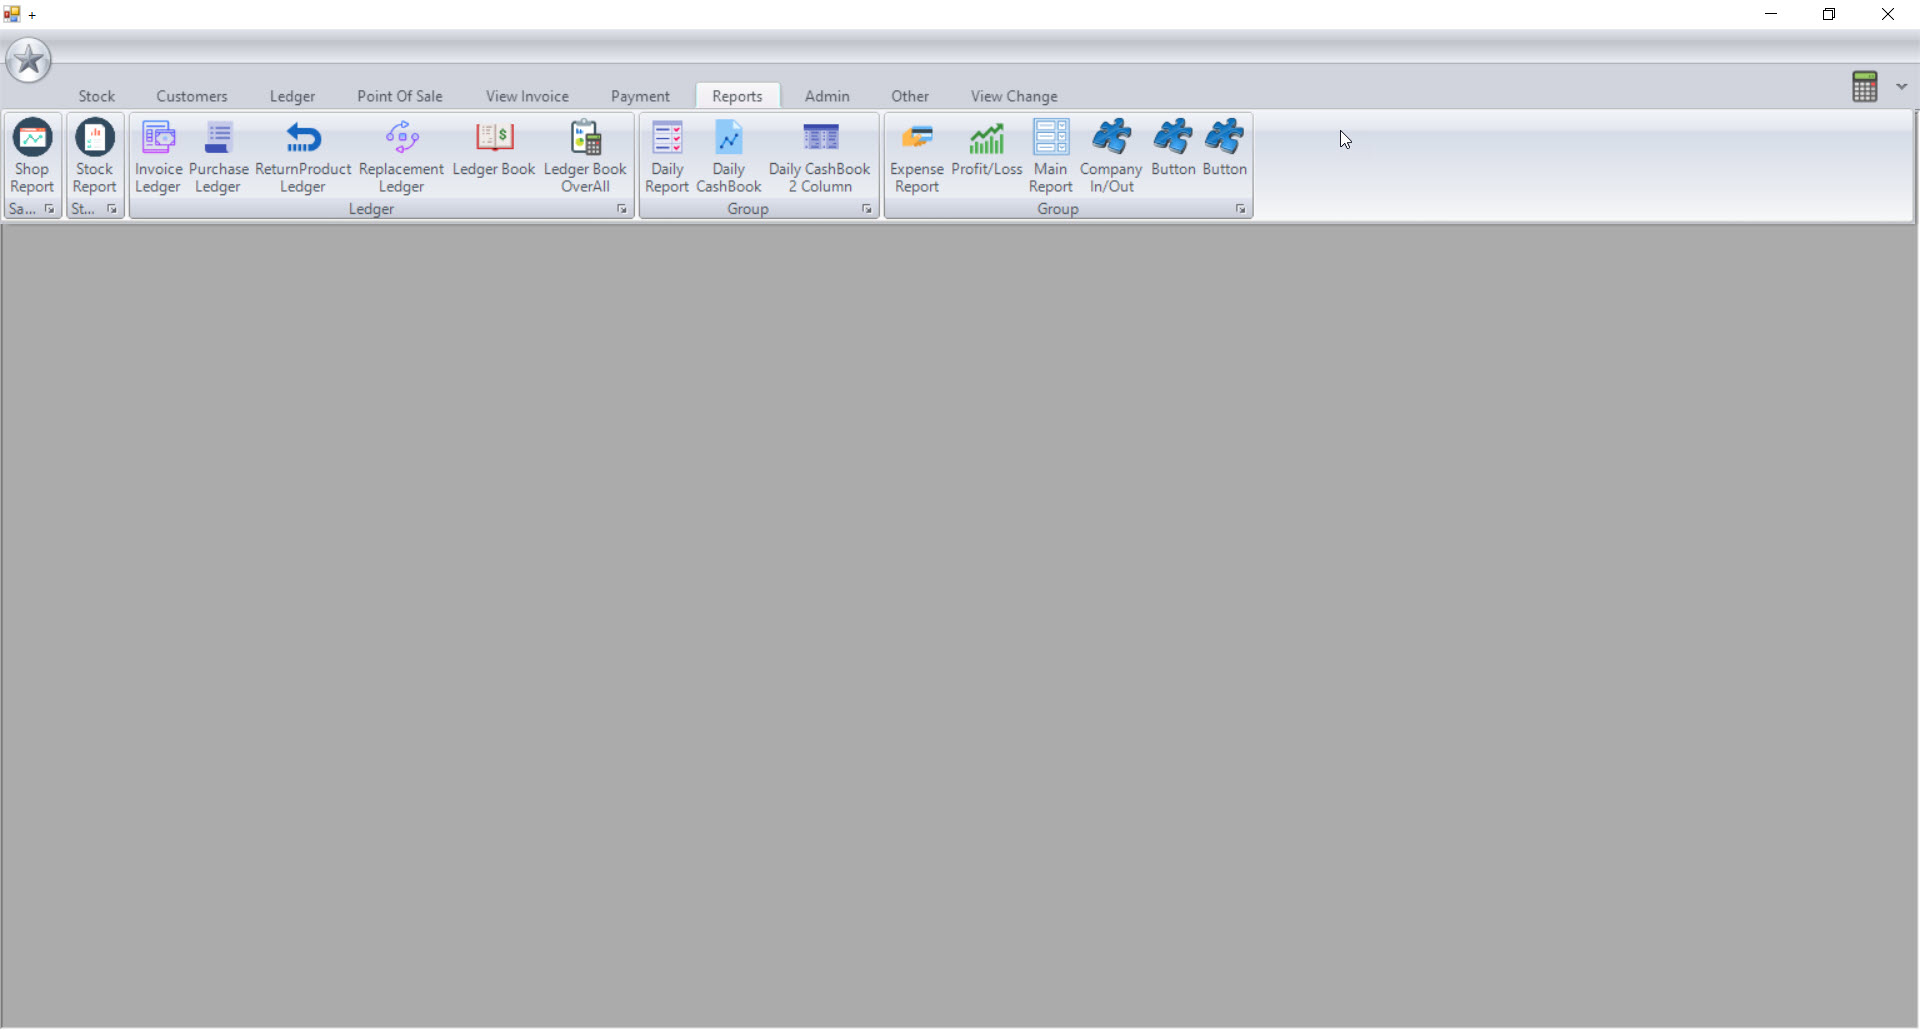Screen dimensions: 1920x1030
Task: Close the application window
Action: [x=1888, y=14]
